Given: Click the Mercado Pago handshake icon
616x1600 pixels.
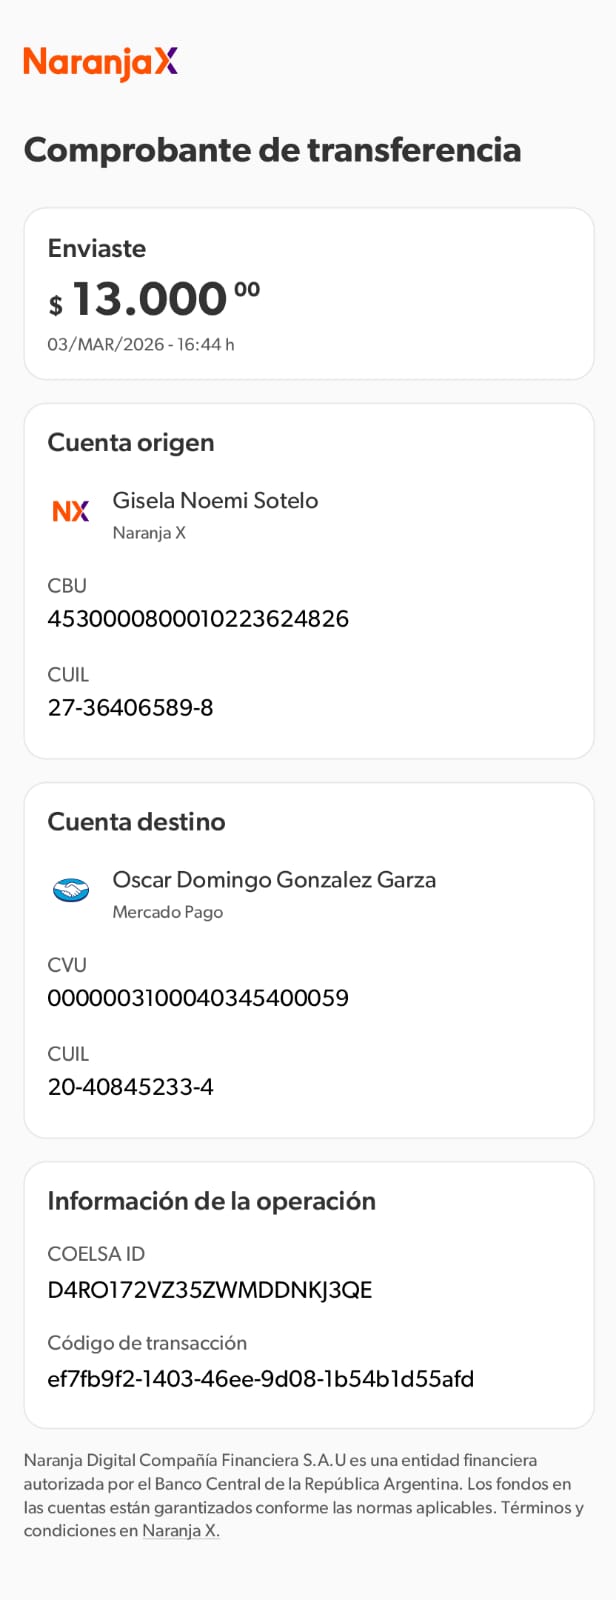Looking at the screenshot, I should click(x=71, y=889).
